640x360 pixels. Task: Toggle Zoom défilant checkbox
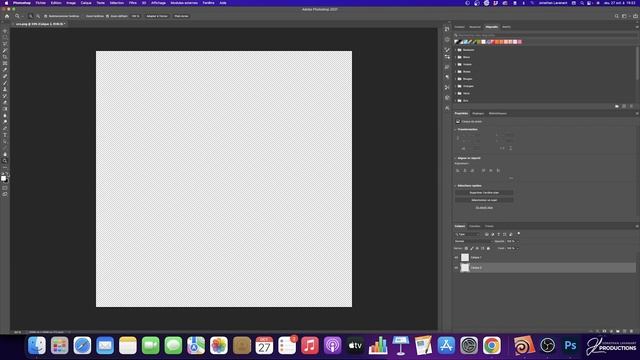coord(107,16)
